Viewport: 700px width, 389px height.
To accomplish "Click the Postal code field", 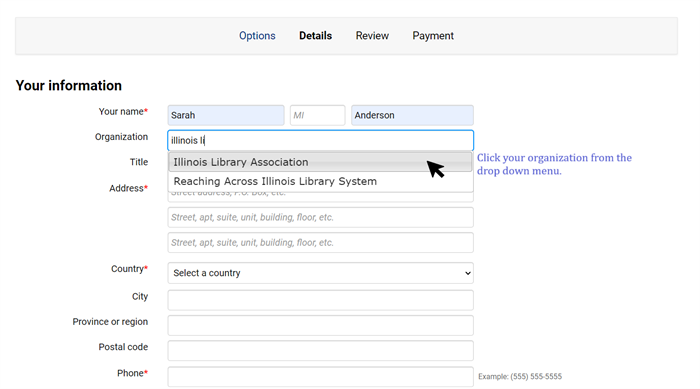I will 321,351.
